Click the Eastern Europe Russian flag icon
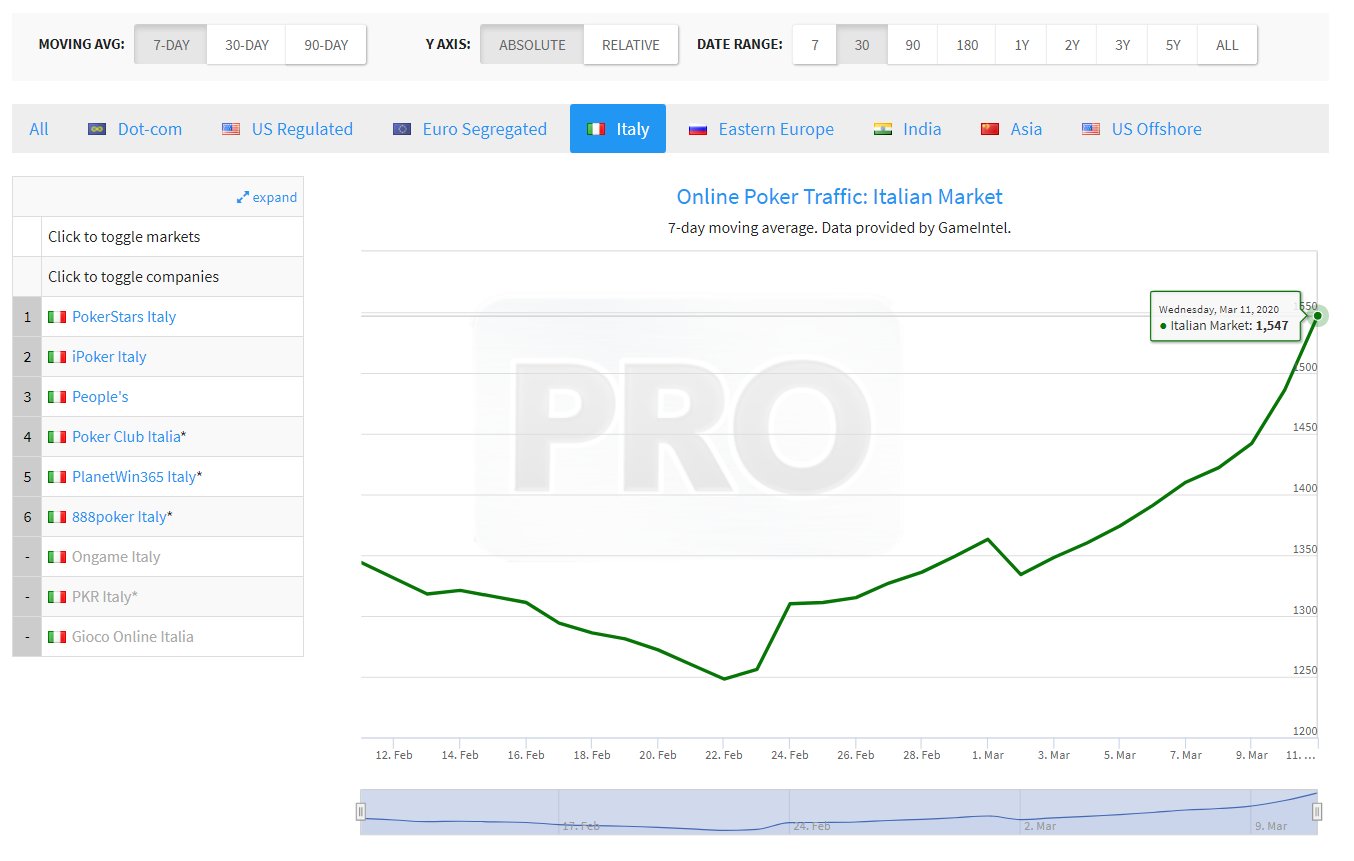The width and height of the screenshot is (1354, 861). (698, 129)
